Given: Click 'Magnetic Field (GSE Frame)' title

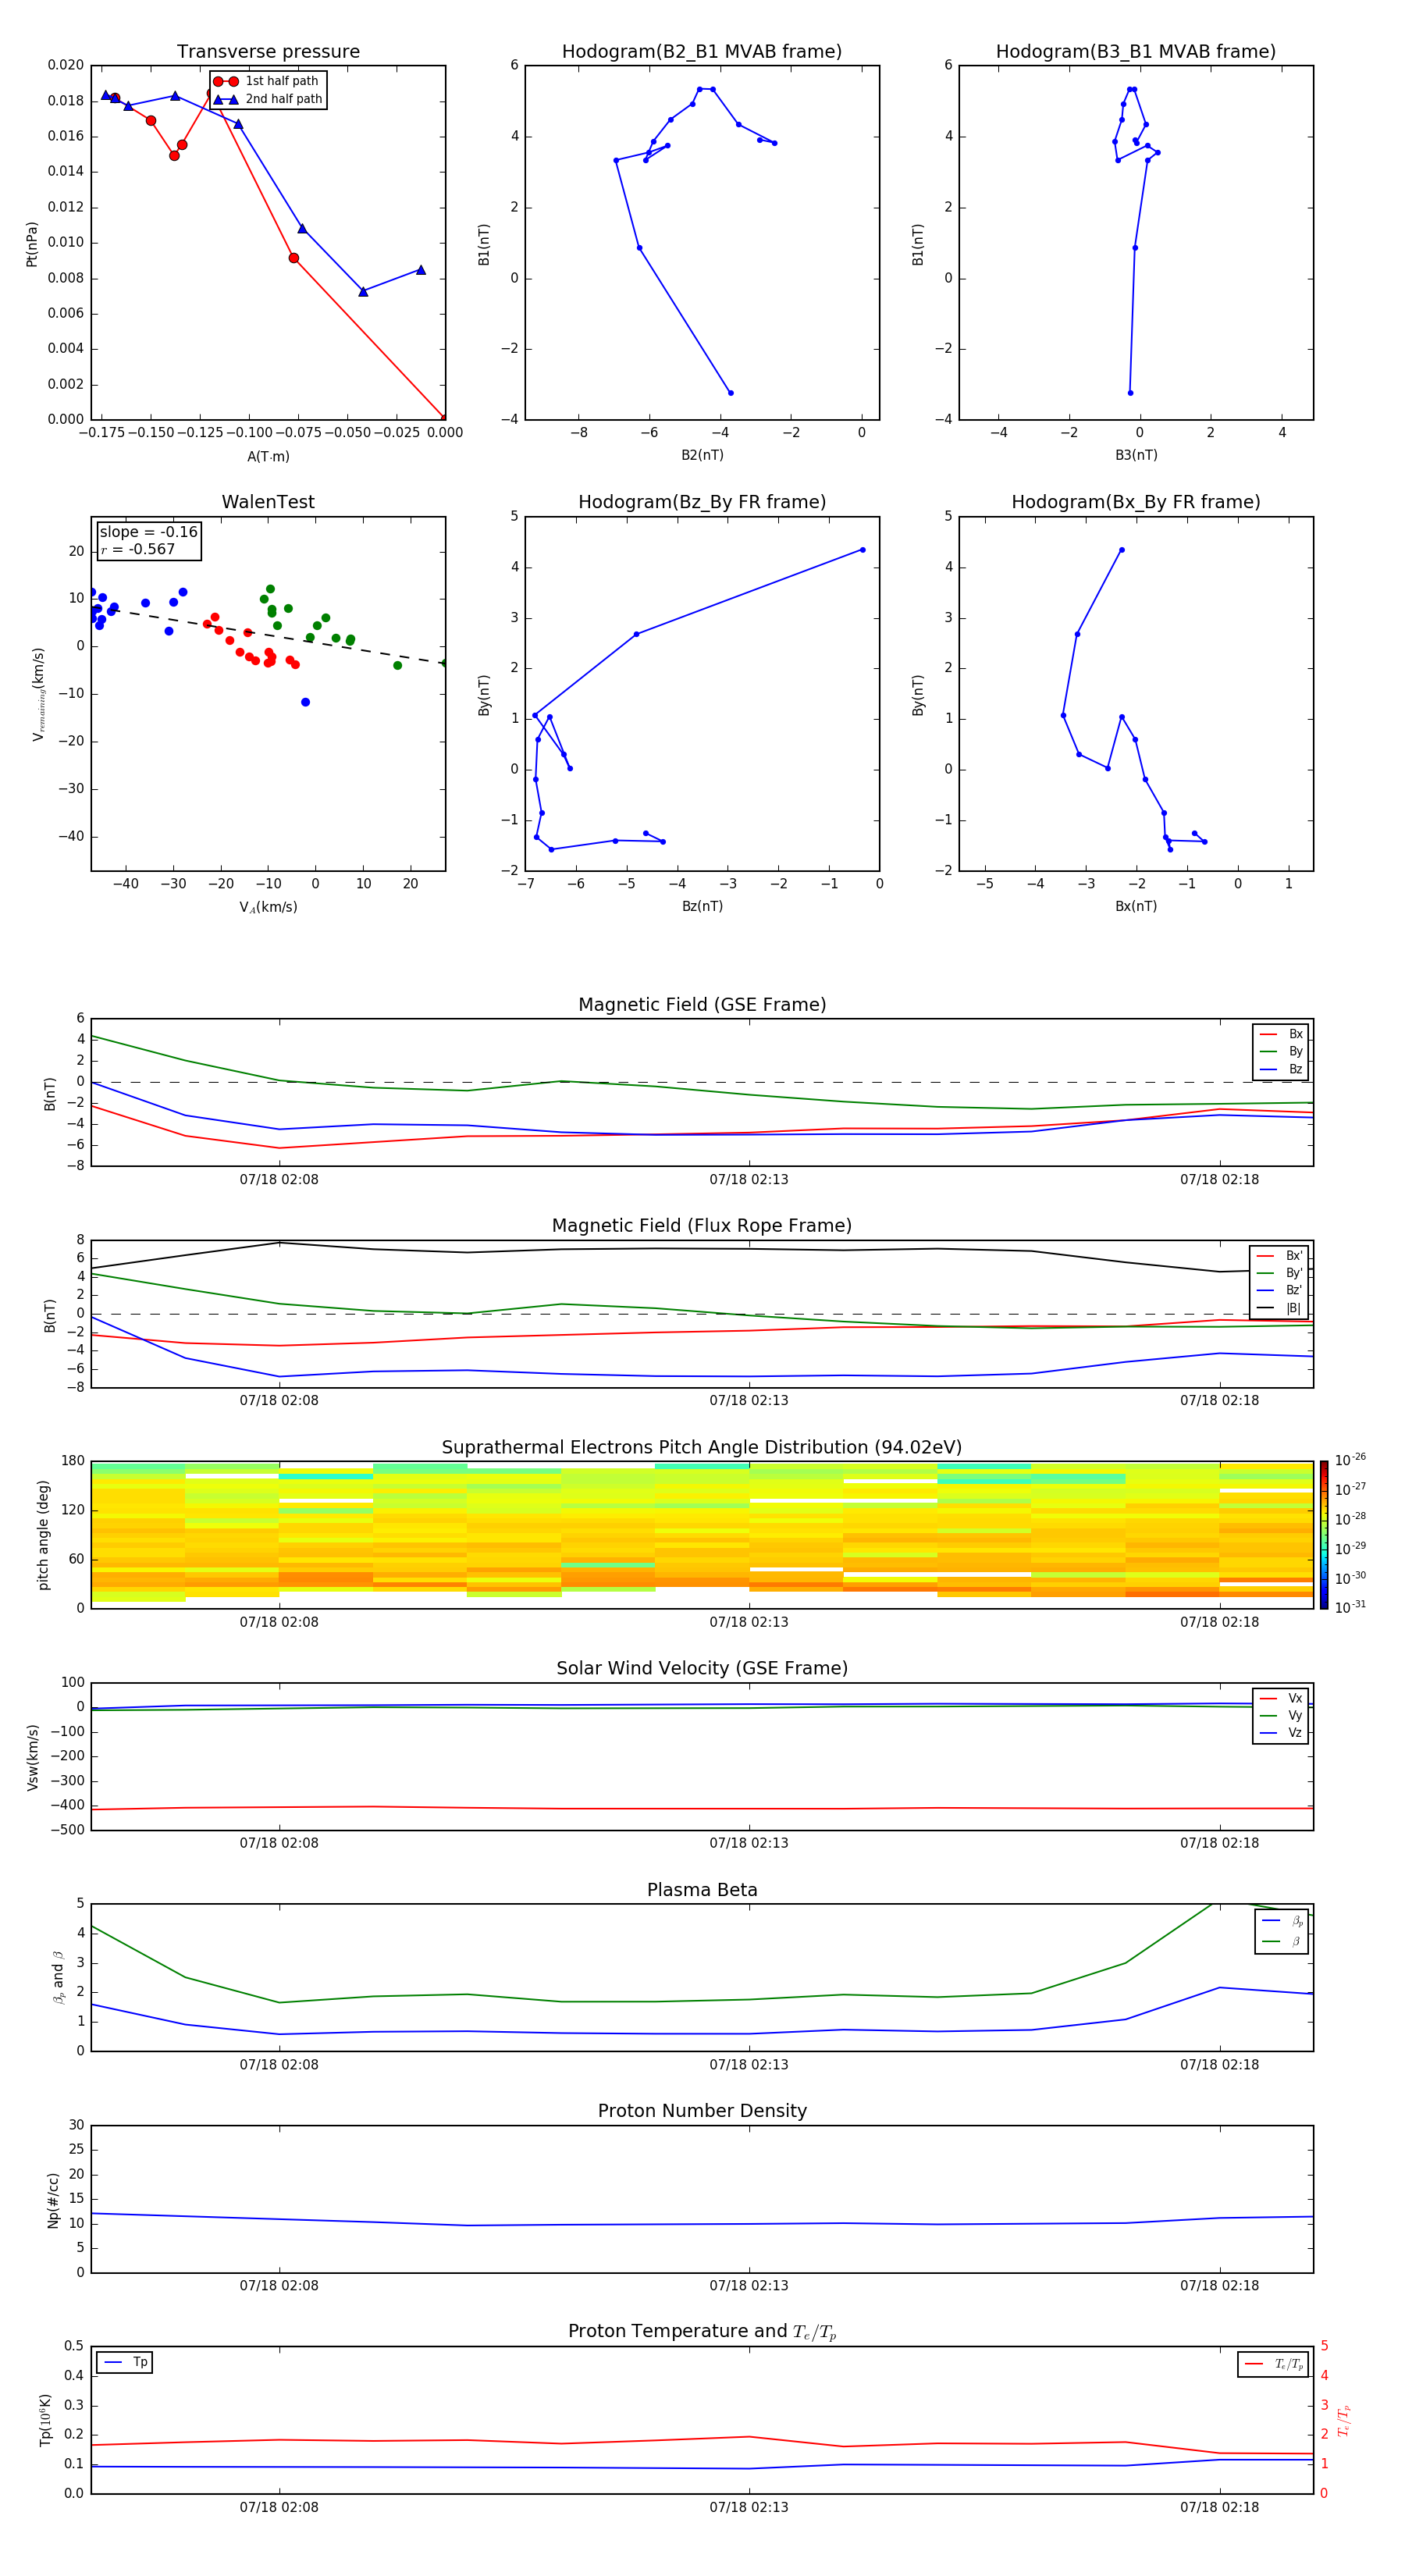Looking at the screenshot, I should tap(702, 1005).
